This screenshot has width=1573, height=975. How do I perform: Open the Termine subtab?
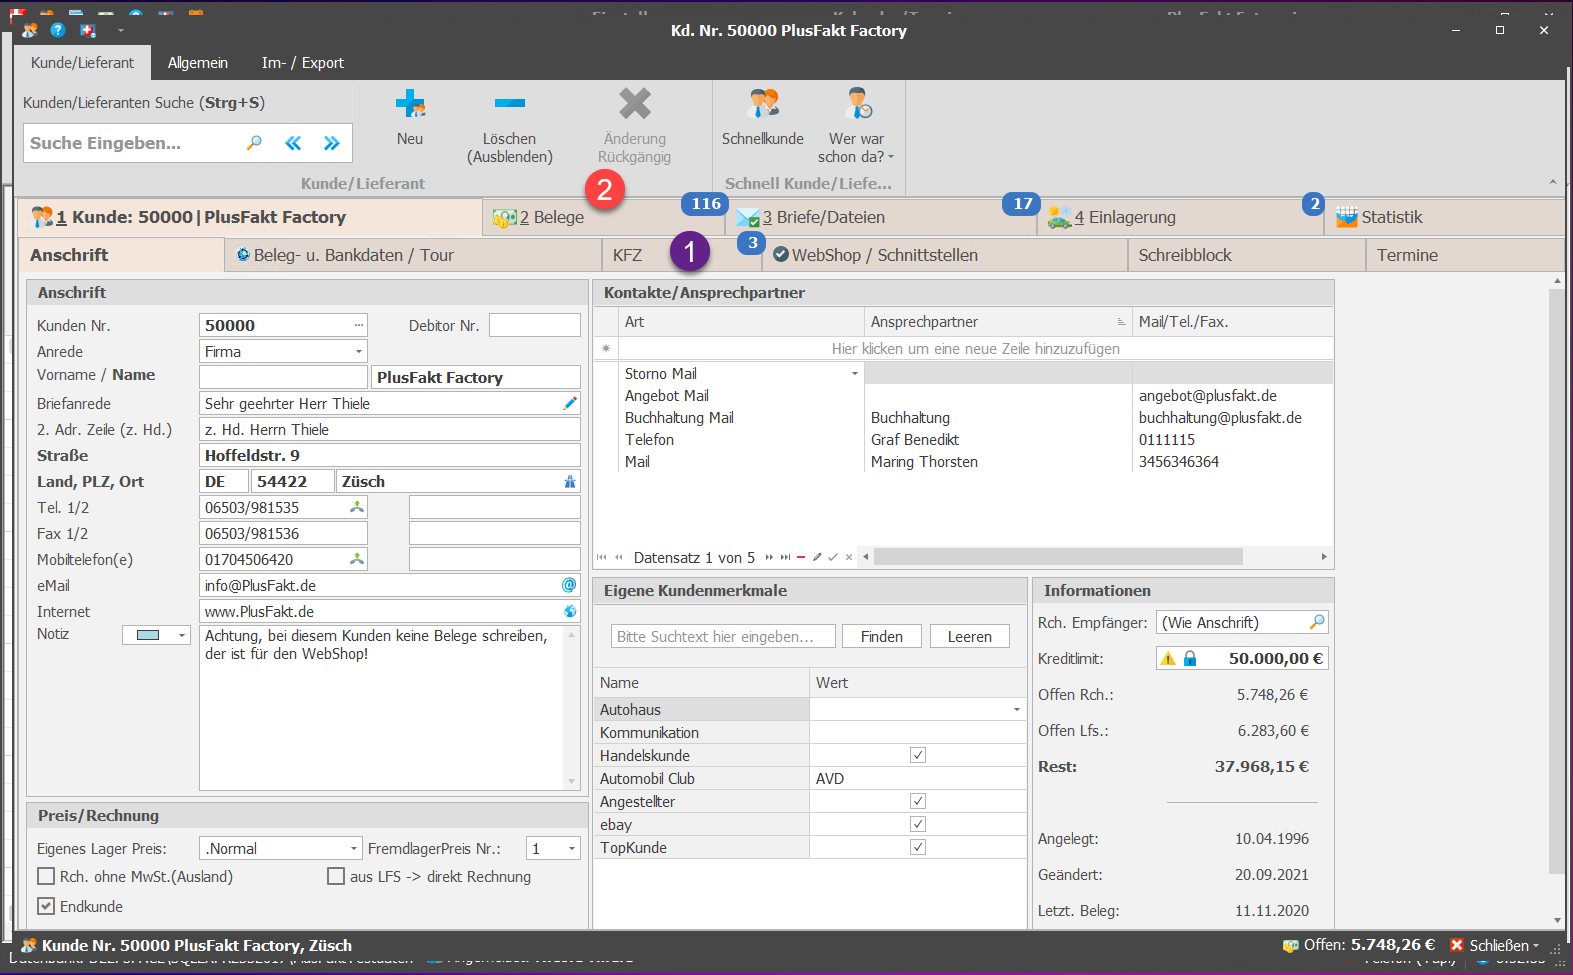point(1466,255)
